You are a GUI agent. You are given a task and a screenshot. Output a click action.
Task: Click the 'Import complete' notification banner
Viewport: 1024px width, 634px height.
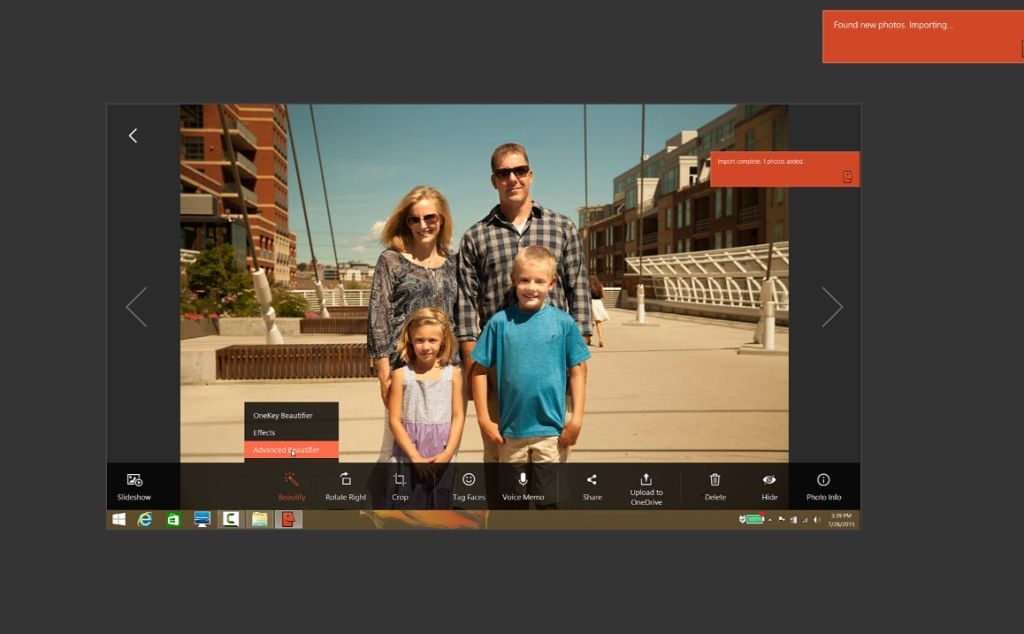point(784,168)
